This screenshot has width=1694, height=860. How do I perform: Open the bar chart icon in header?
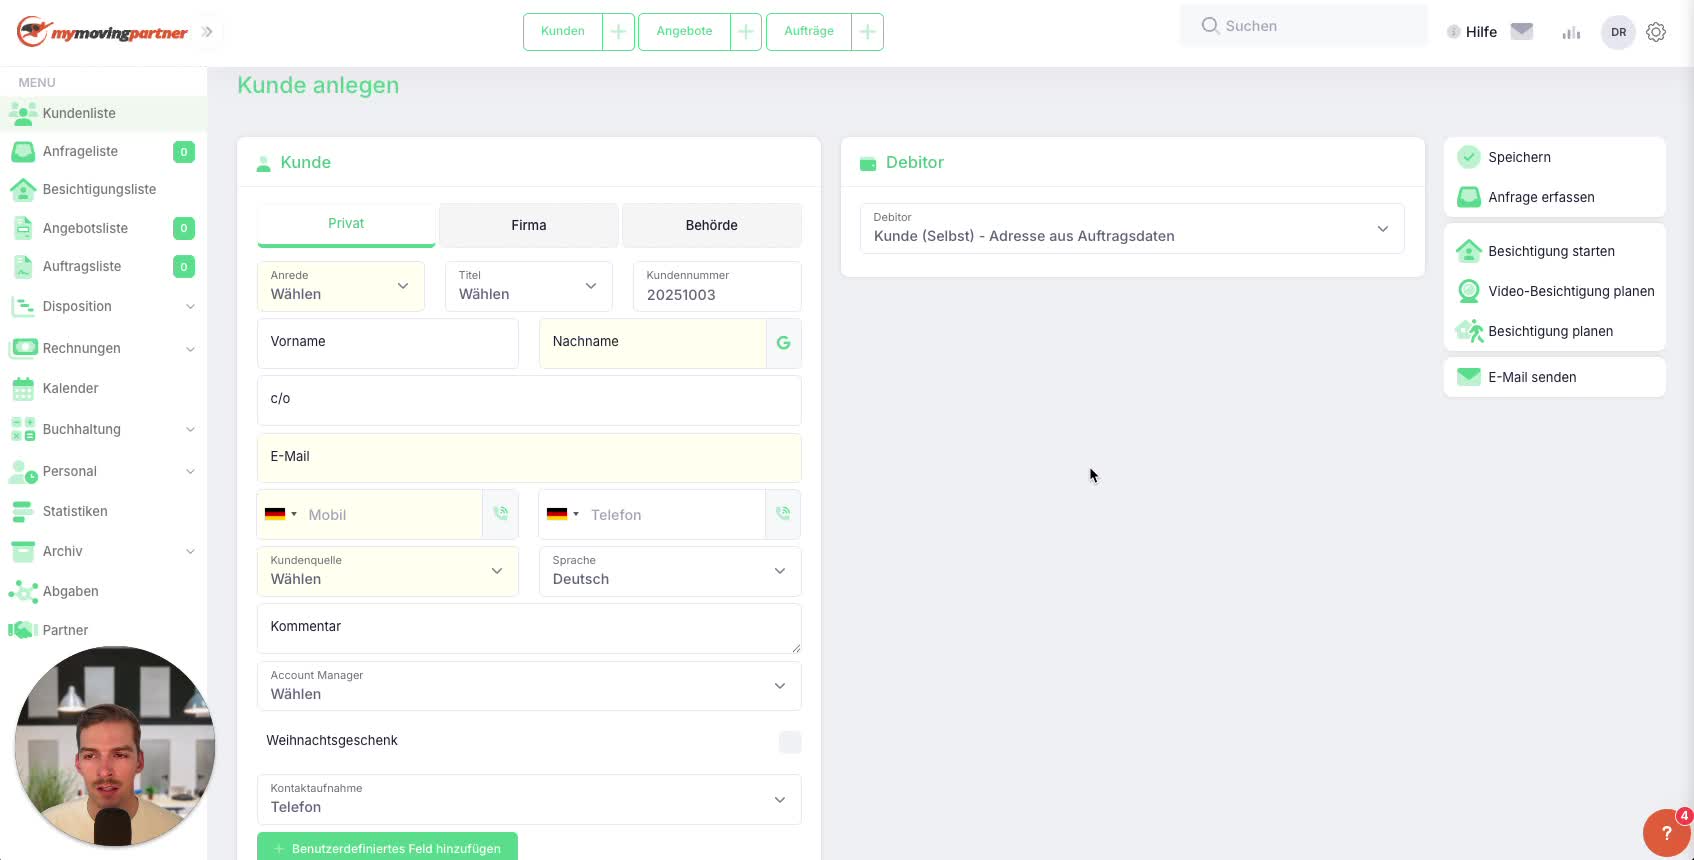[x=1572, y=32]
